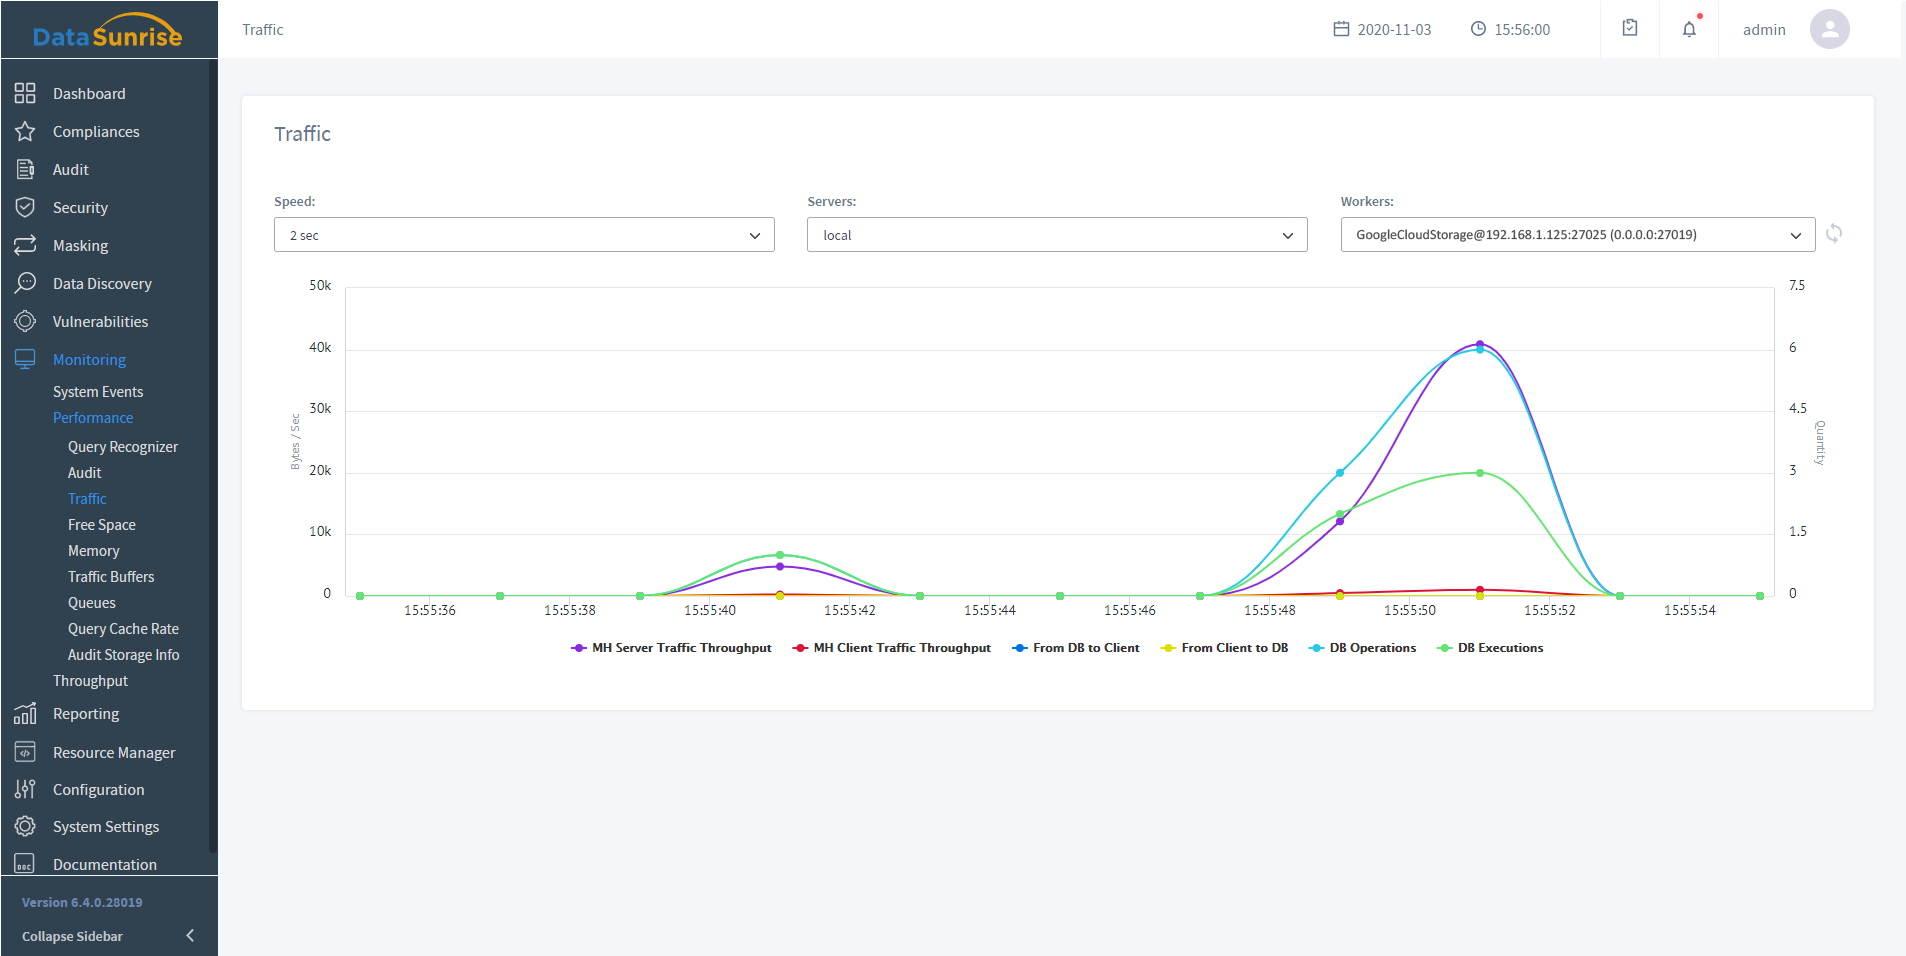The image size is (1906, 956).
Task: Click the admin user avatar
Action: pos(1829,29)
